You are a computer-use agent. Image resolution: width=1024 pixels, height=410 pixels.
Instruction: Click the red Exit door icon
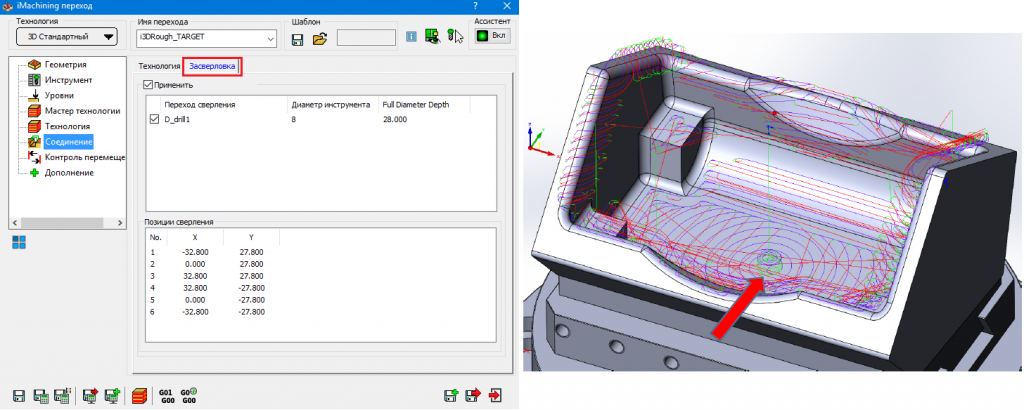click(496, 396)
